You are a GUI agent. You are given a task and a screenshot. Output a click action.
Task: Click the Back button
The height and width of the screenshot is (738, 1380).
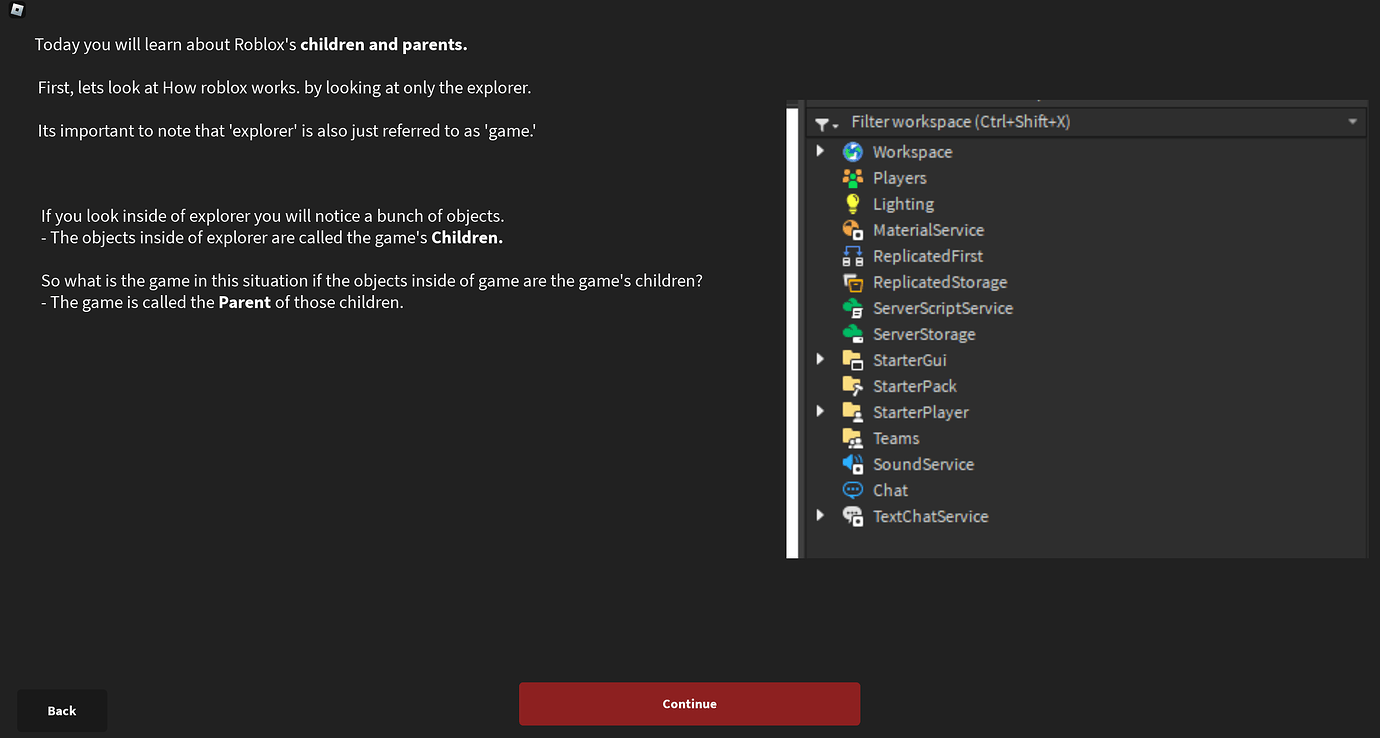click(x=61, y=710)
